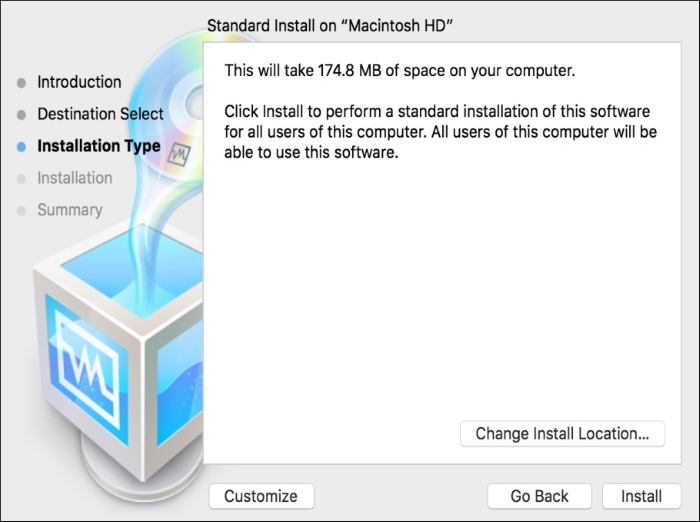Viewport: 700px width, 522px height.
Task: Click the standard installation description paragraph
Action: [x=440, y=131]
